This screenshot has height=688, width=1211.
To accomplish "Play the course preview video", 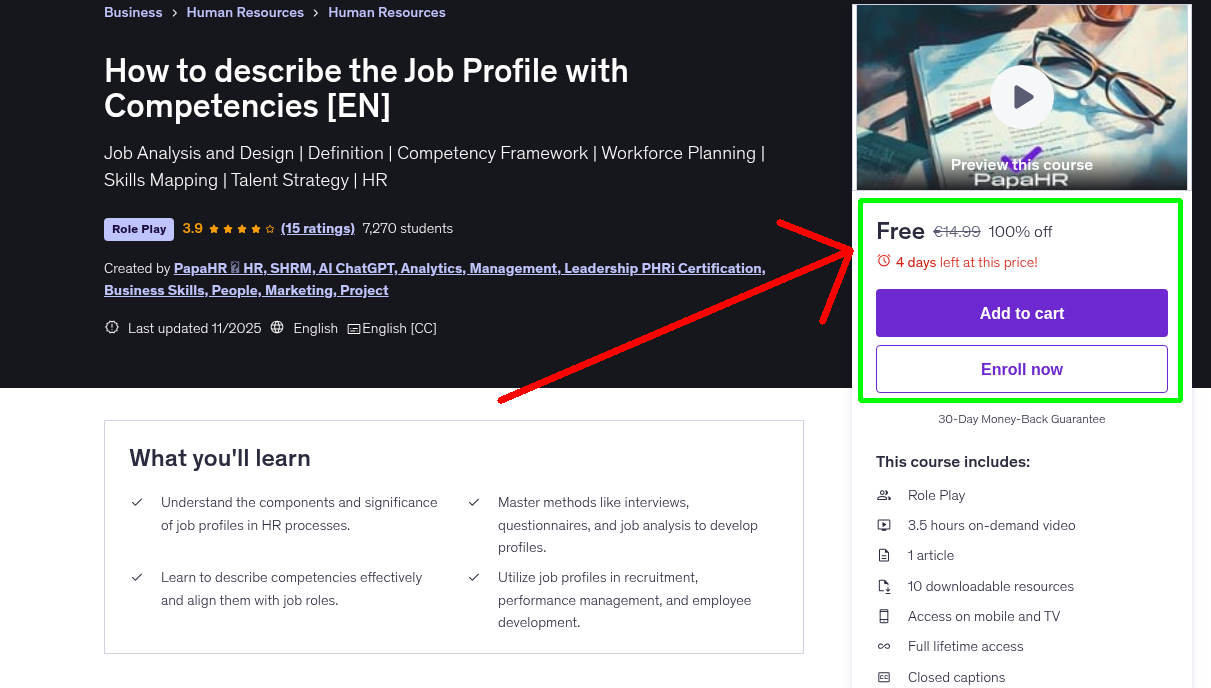I will click(1021, 96).
